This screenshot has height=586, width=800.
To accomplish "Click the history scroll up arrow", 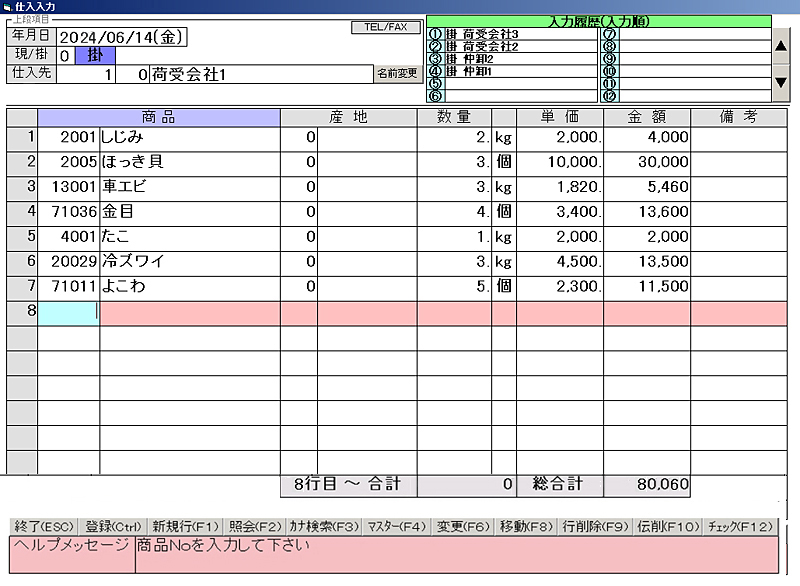I will click(782, 46).
